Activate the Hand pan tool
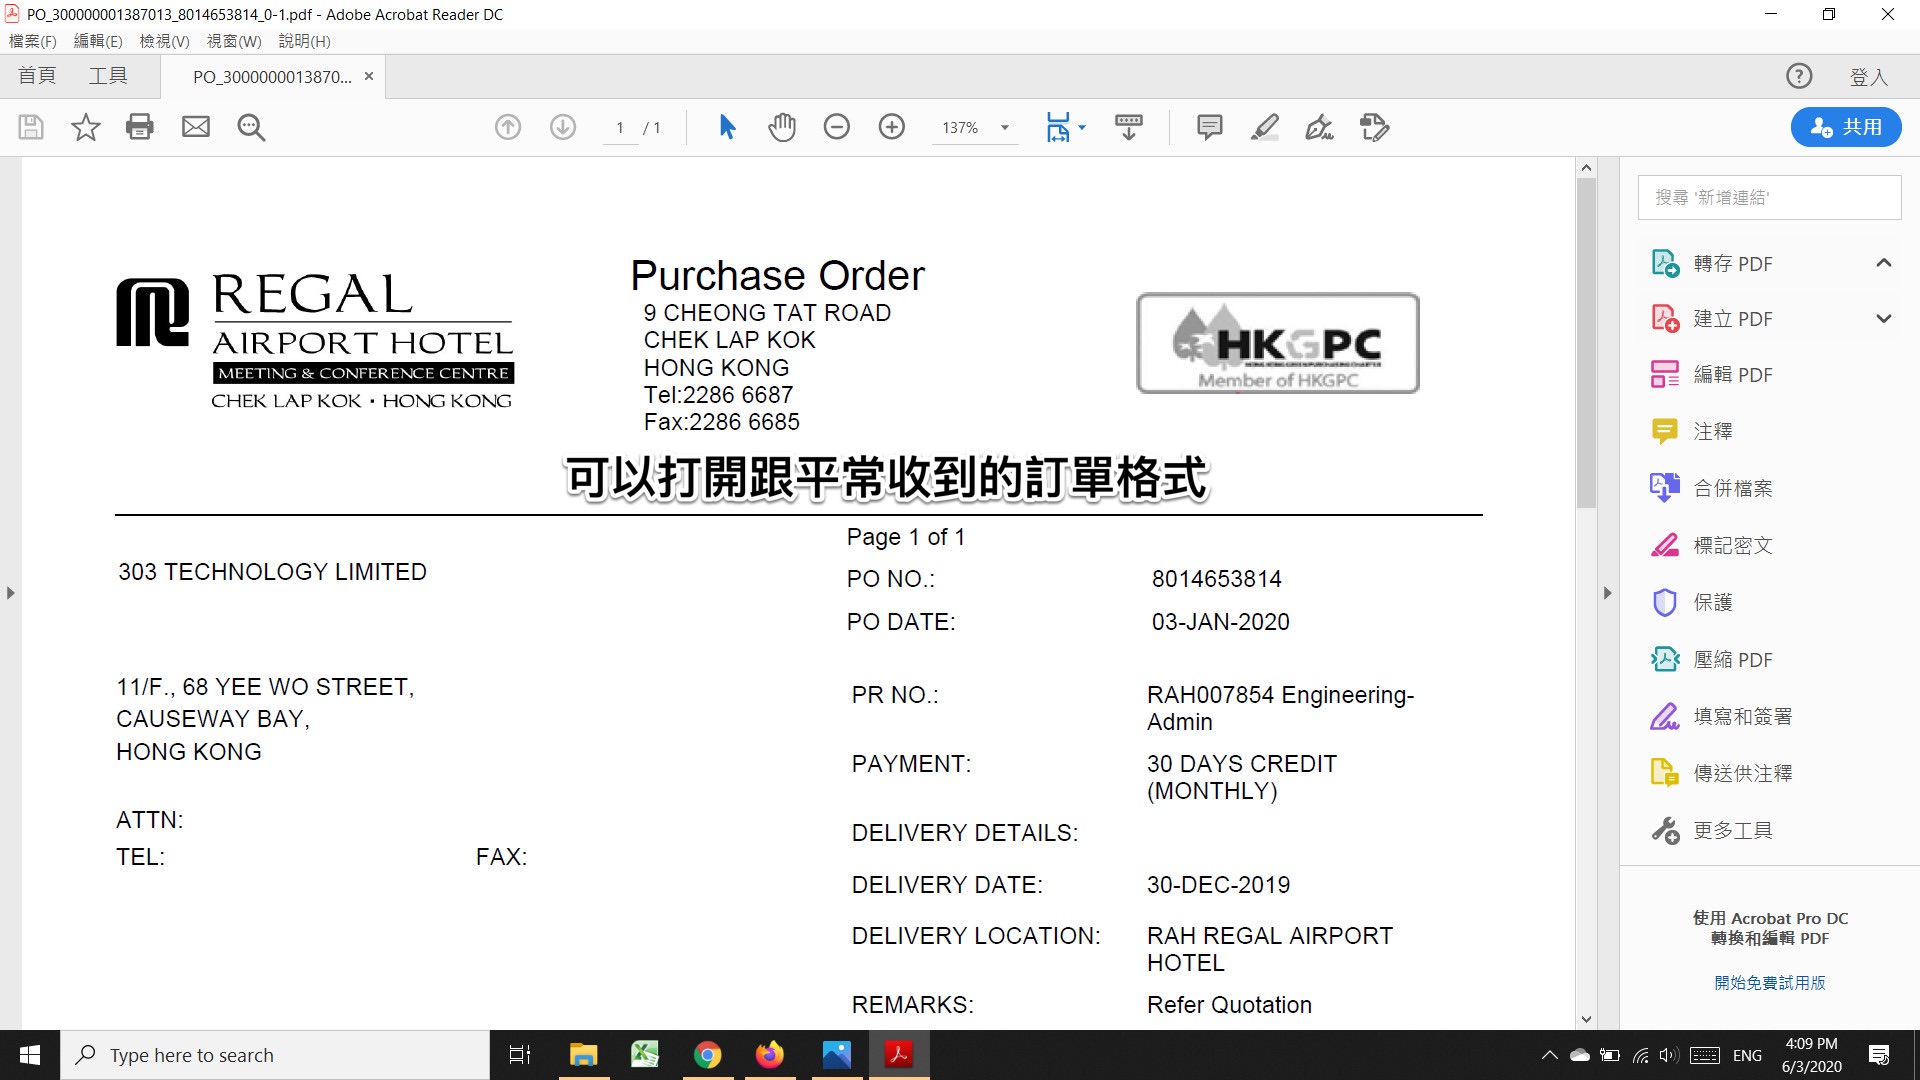 (x=782, y=127)
